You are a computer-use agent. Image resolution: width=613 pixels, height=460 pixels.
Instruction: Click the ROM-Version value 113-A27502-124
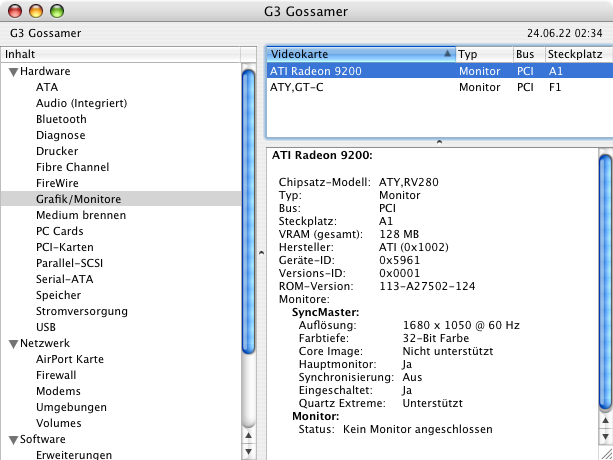coord(427,286)
